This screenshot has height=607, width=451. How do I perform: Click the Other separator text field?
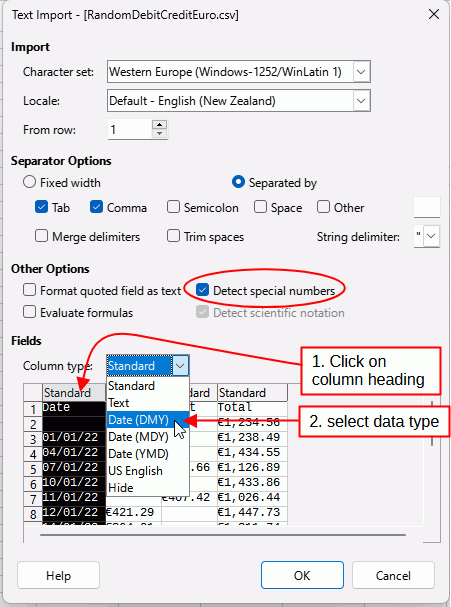427,207
